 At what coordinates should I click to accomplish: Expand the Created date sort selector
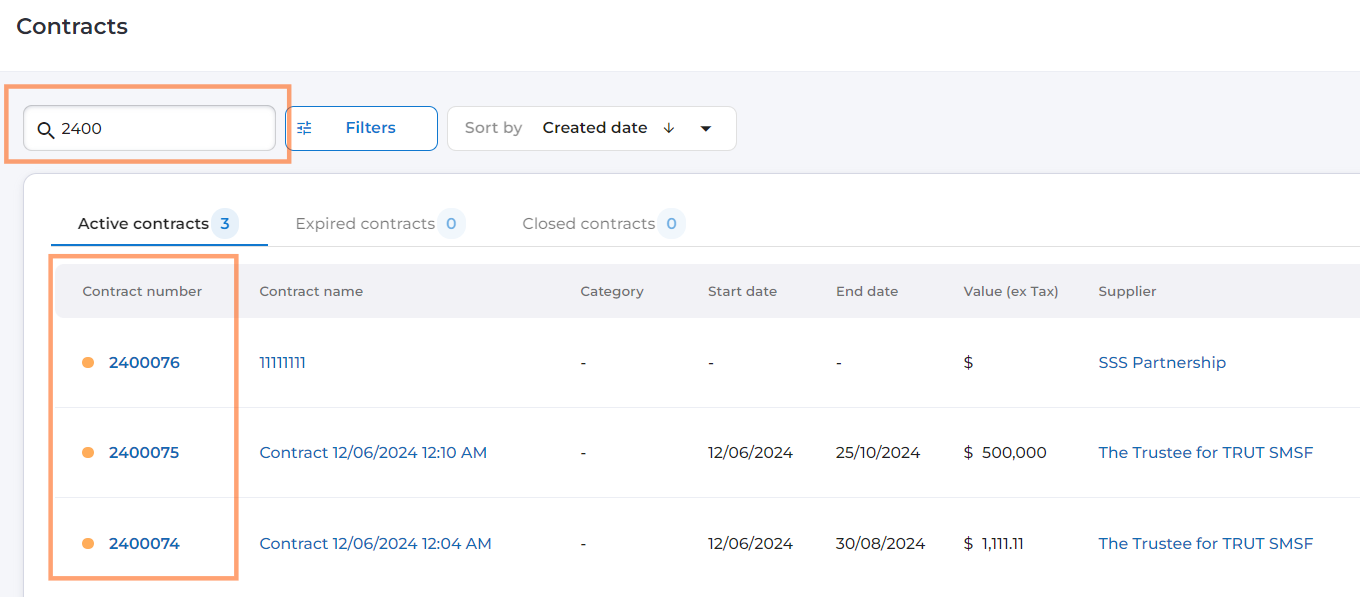(x=595, y=128)
